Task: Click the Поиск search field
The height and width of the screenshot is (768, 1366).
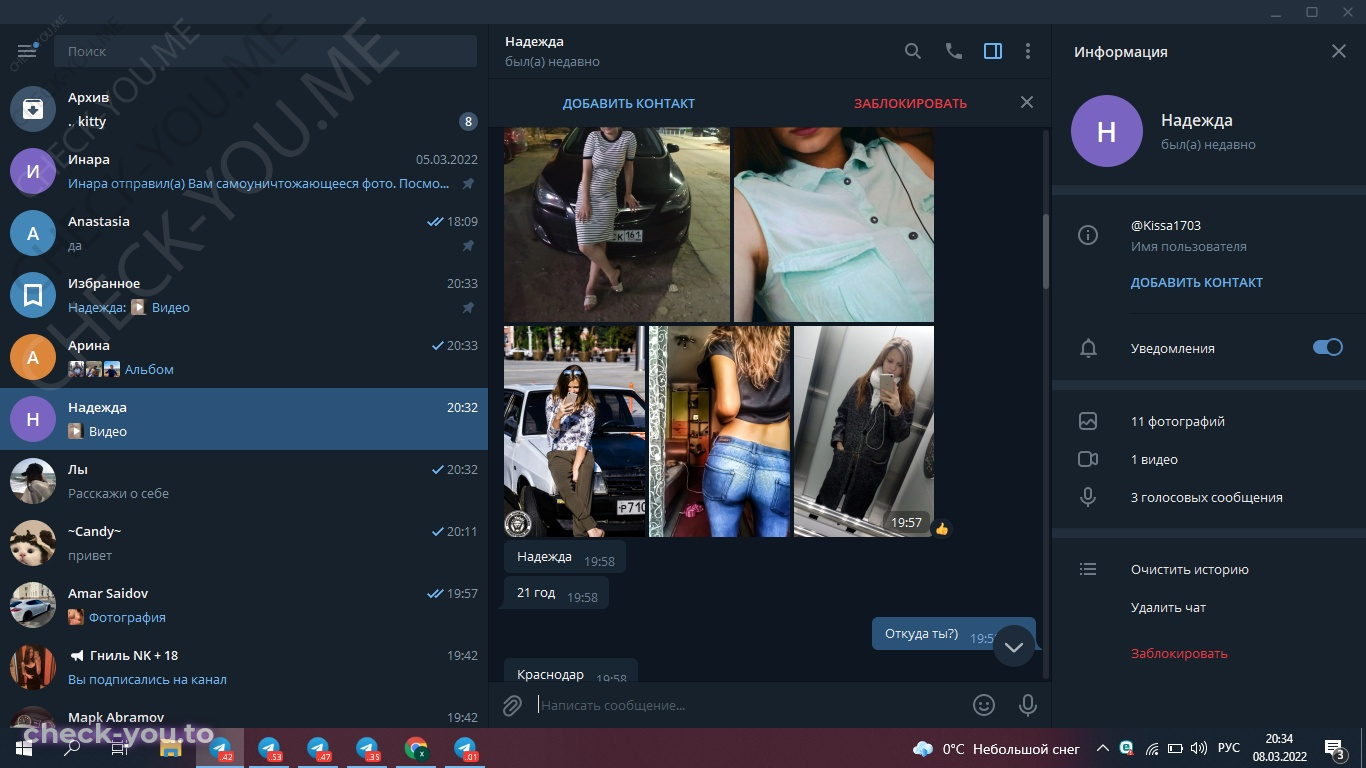Action: (266, 51)
